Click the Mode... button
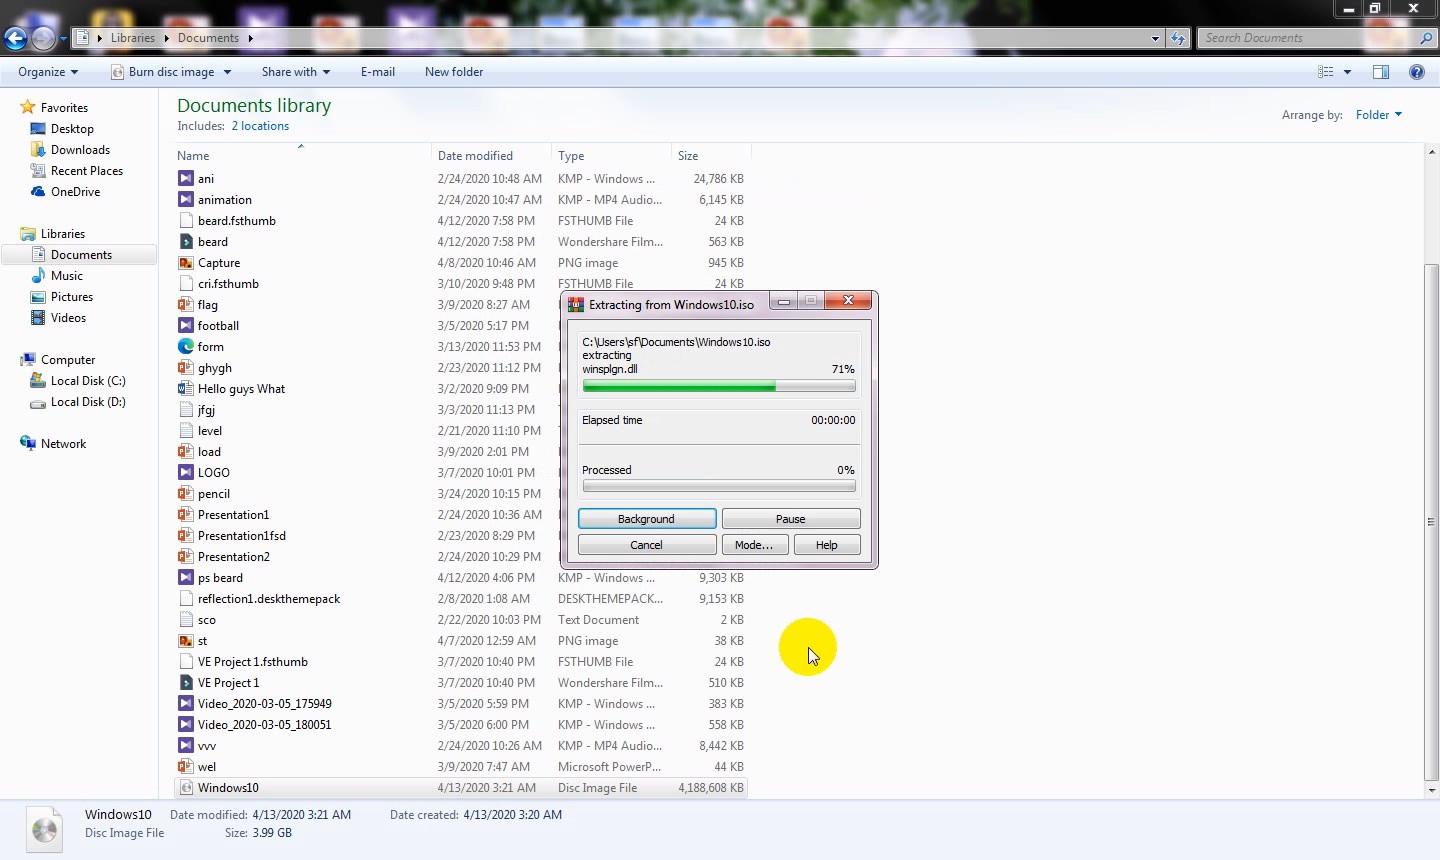The height and width of the screenshot is (860, 1440). tap(754, 545)
